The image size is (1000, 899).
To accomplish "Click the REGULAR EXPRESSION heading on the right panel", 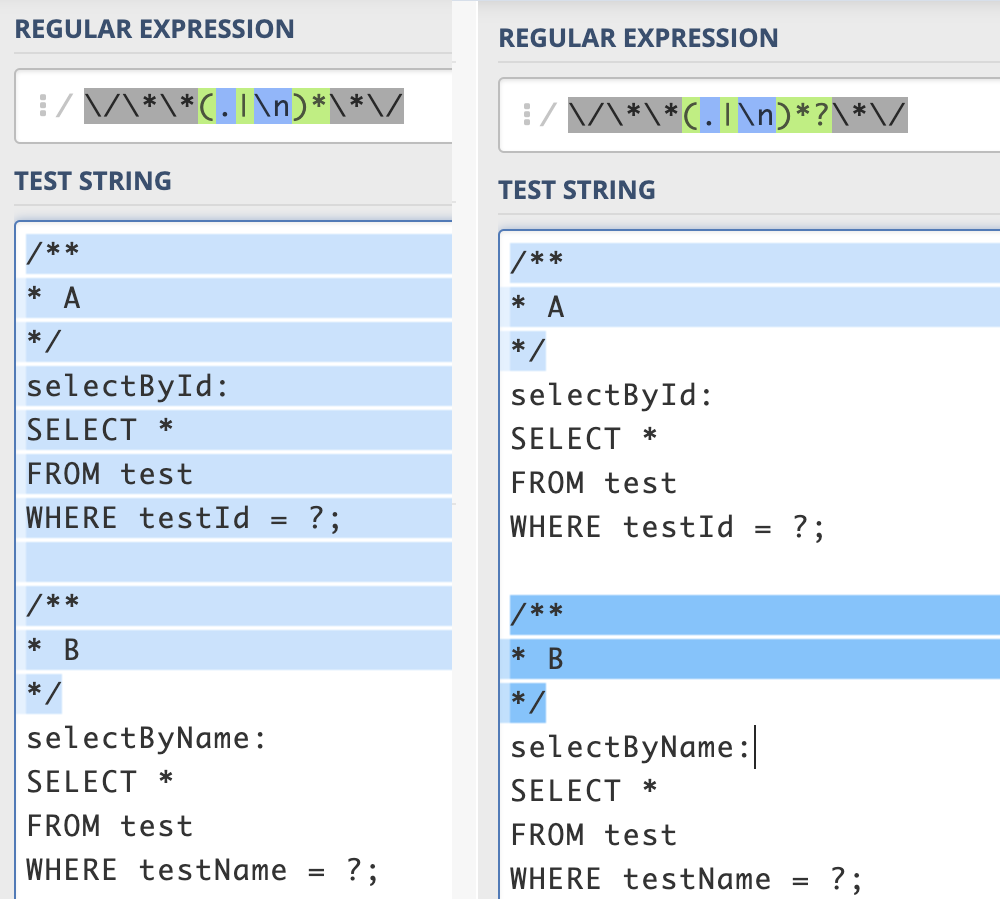I will (638, 38).
